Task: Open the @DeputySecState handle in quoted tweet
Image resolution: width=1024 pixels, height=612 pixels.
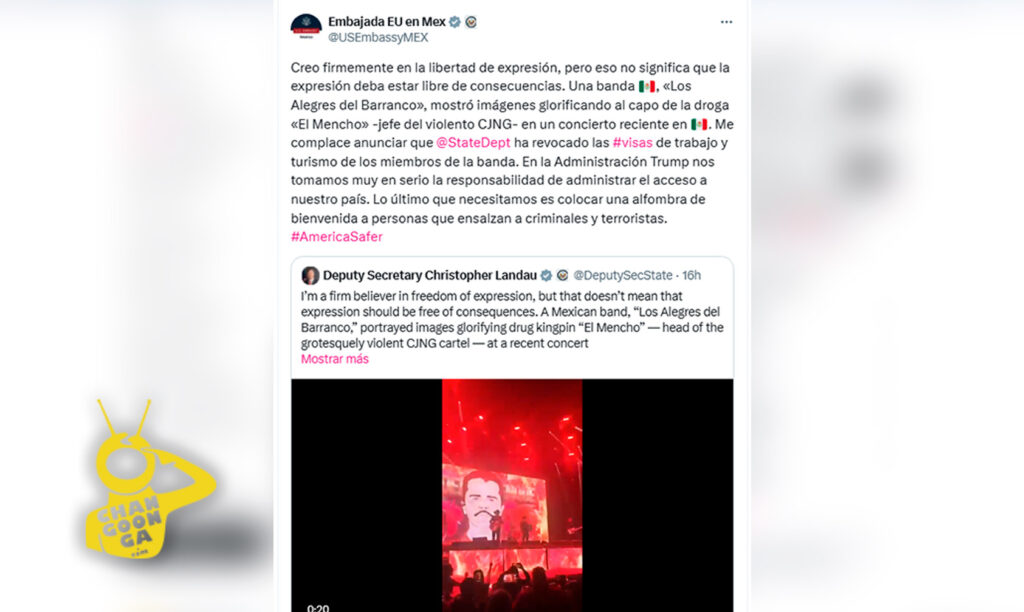Action: coord(622,276)
